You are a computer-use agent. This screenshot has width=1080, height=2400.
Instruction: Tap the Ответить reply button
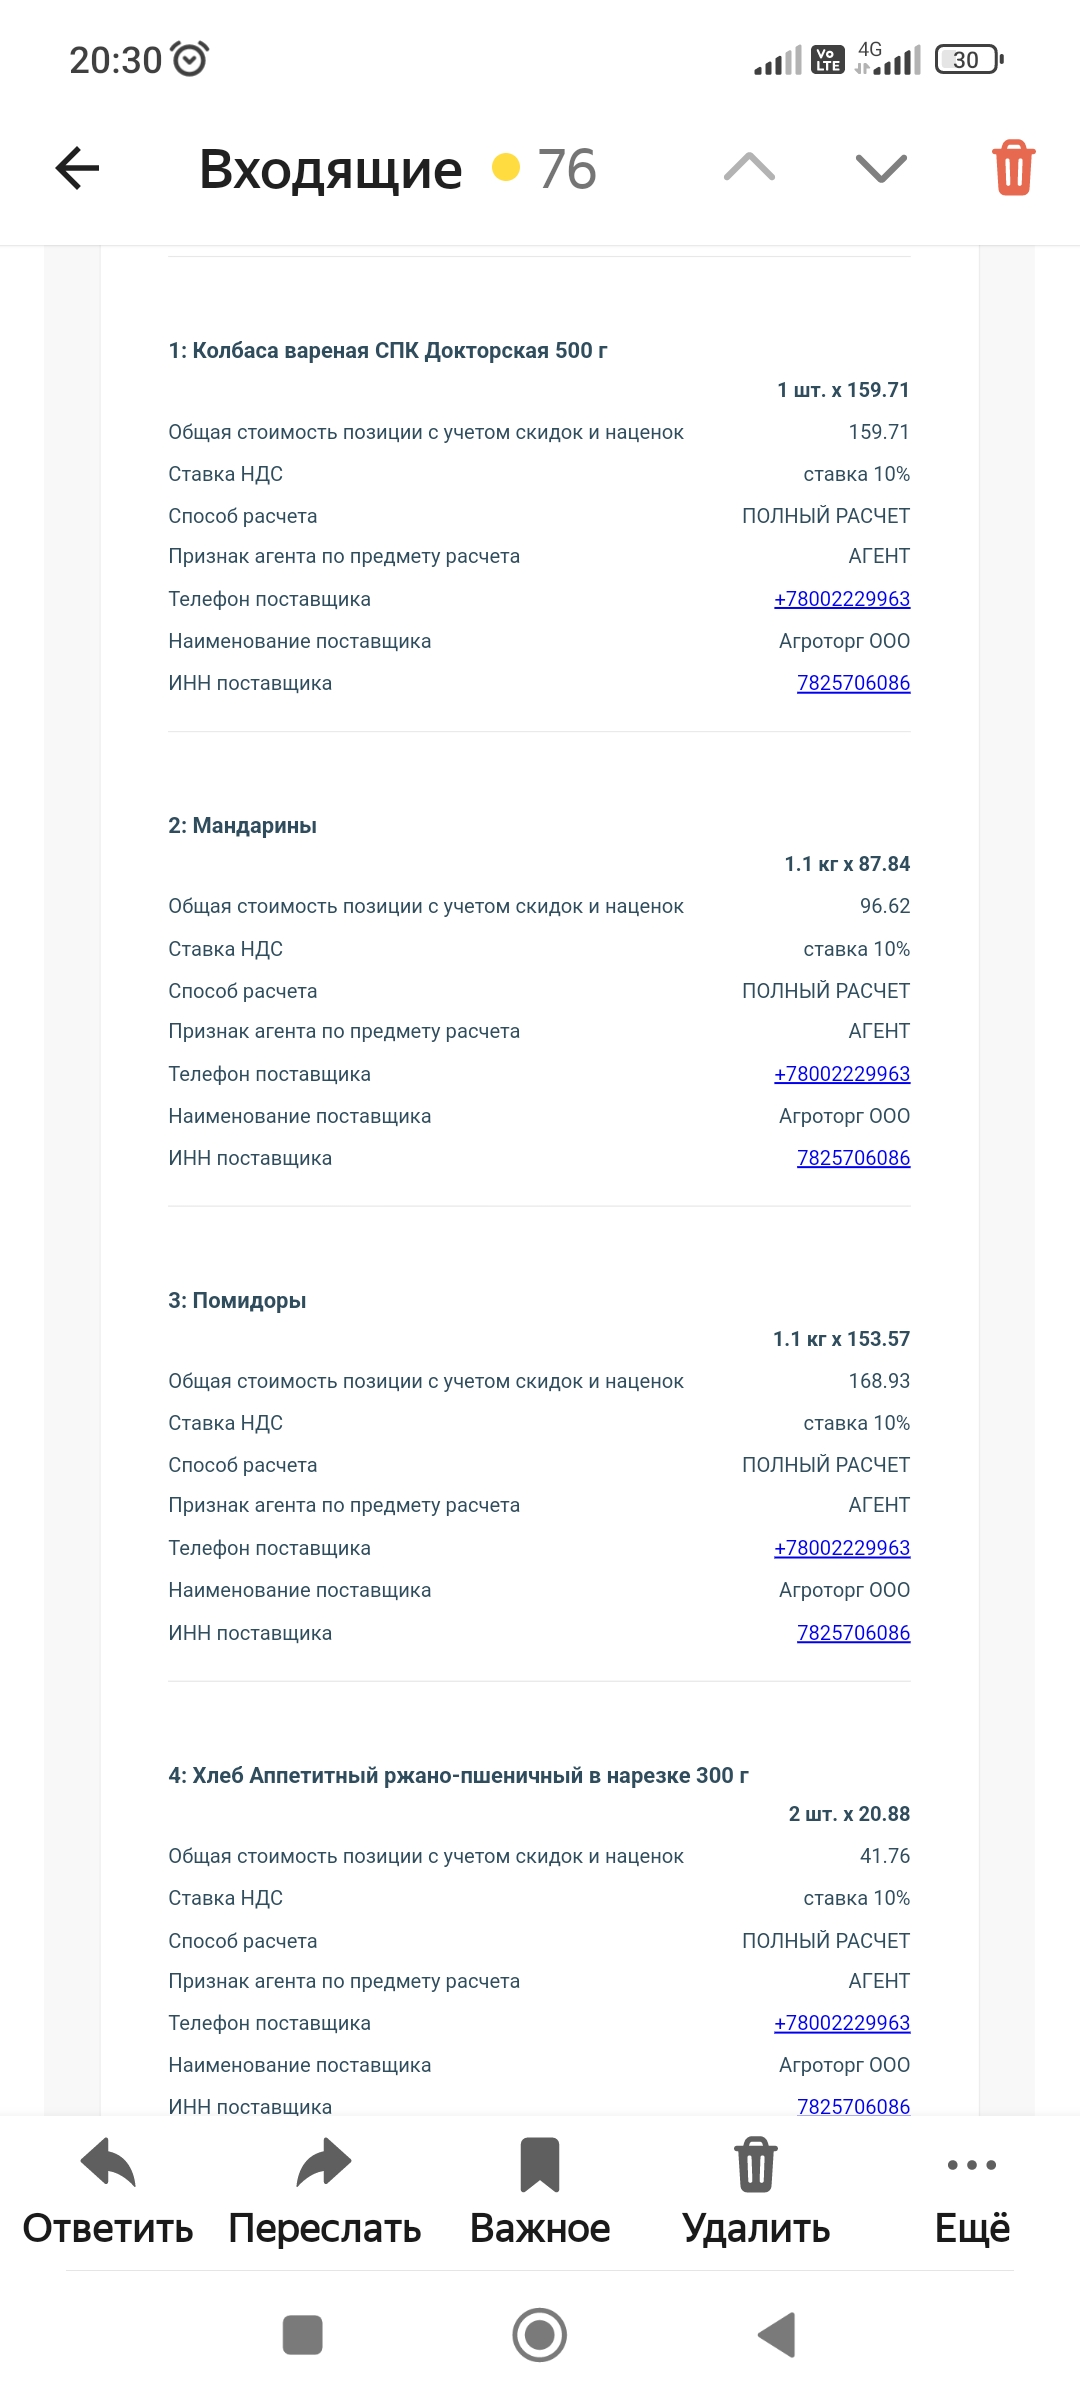[x=108, y=2192]
